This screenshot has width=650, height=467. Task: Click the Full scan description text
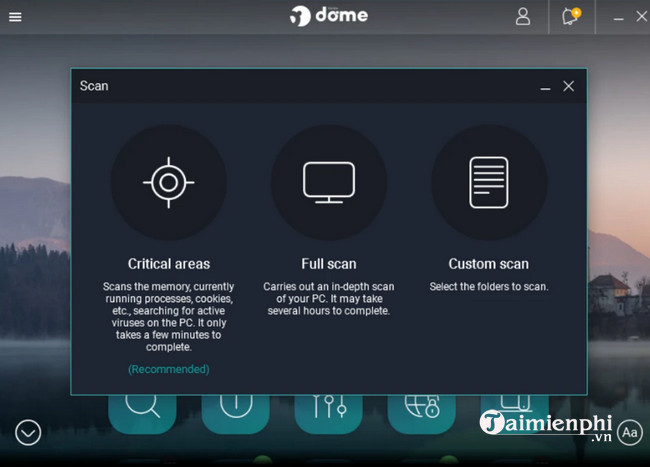click(329, 299)
